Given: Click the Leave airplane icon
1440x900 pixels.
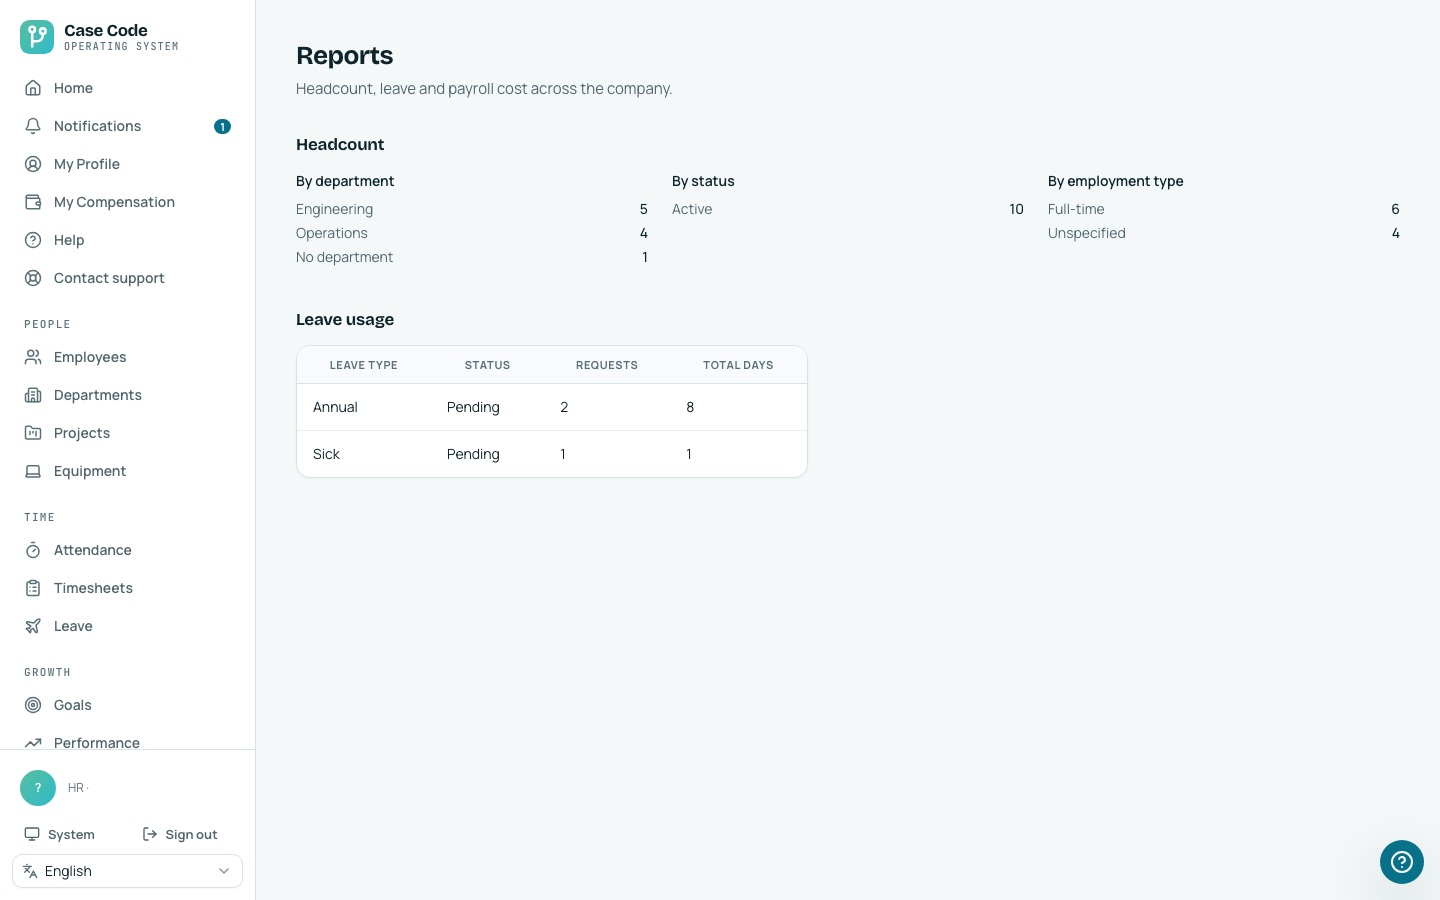Looking at the screenshot, I should coord(33,626).
